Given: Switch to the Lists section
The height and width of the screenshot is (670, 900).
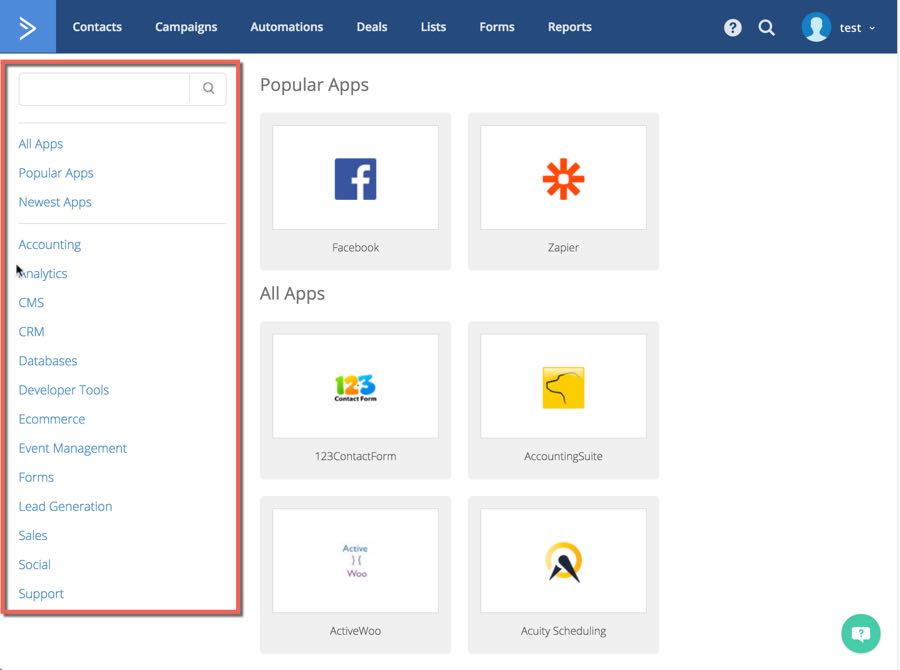Looking at the screenshot, I should click(433, 27).
